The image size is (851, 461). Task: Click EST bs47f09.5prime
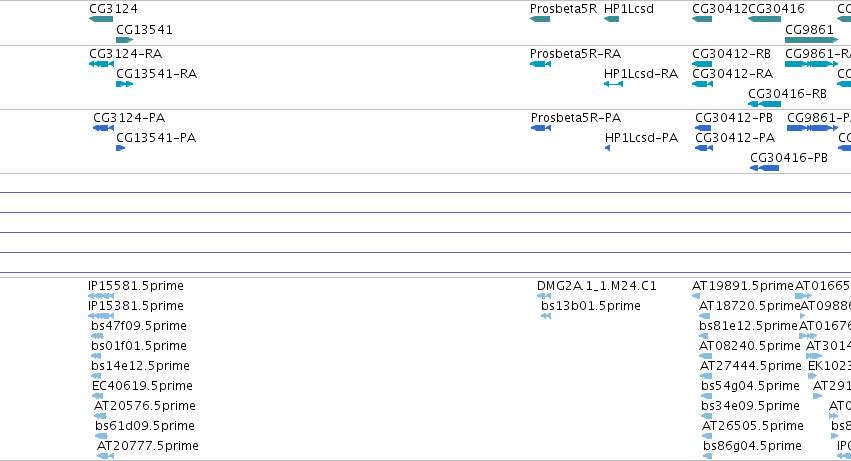97,336
